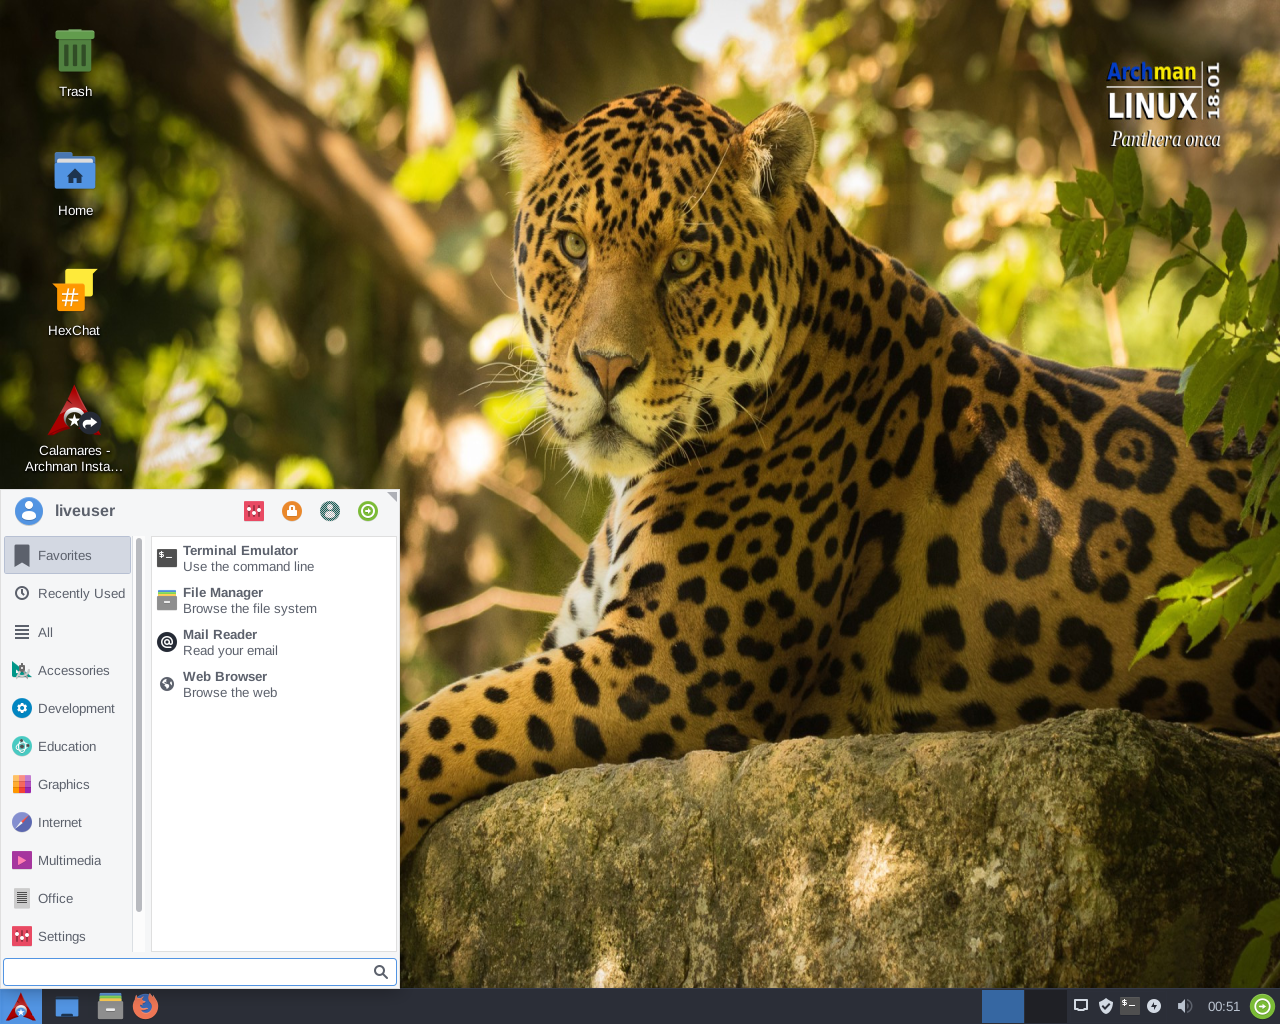
Task: Launch Terminal Emulator from favorites
Action: click(x=274, y=558)
